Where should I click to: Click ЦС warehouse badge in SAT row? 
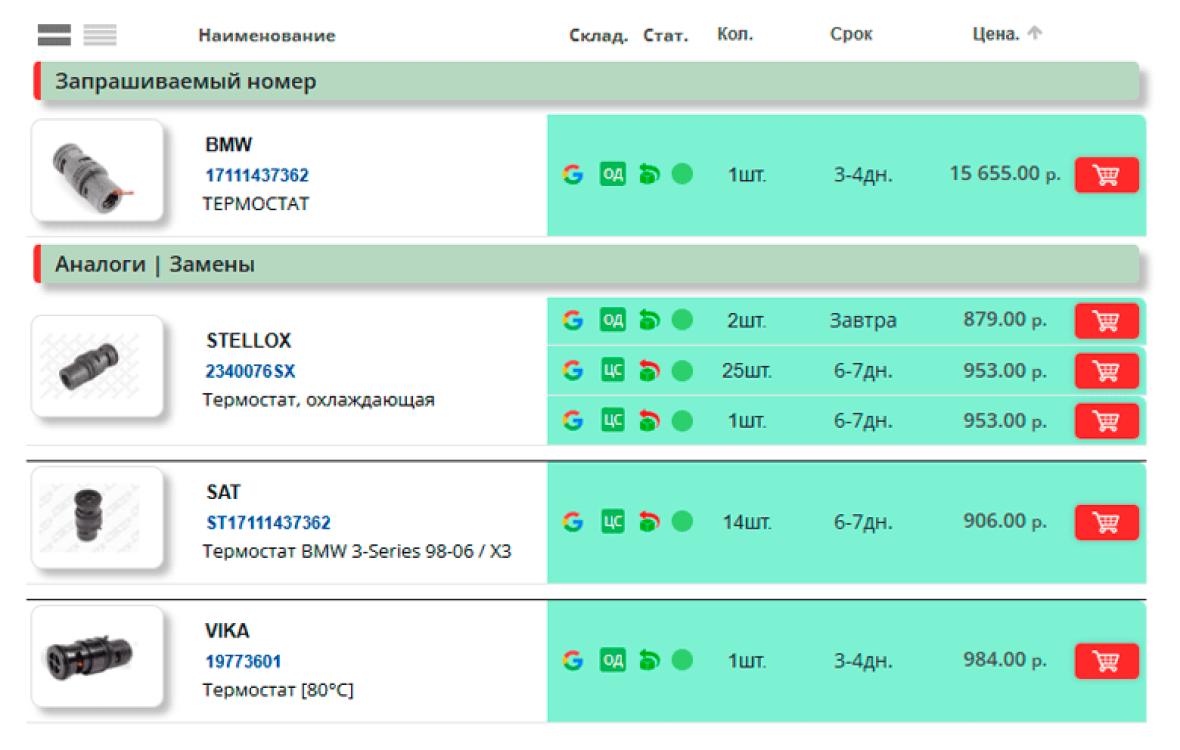pyautogui.click(x=613, y=521)
